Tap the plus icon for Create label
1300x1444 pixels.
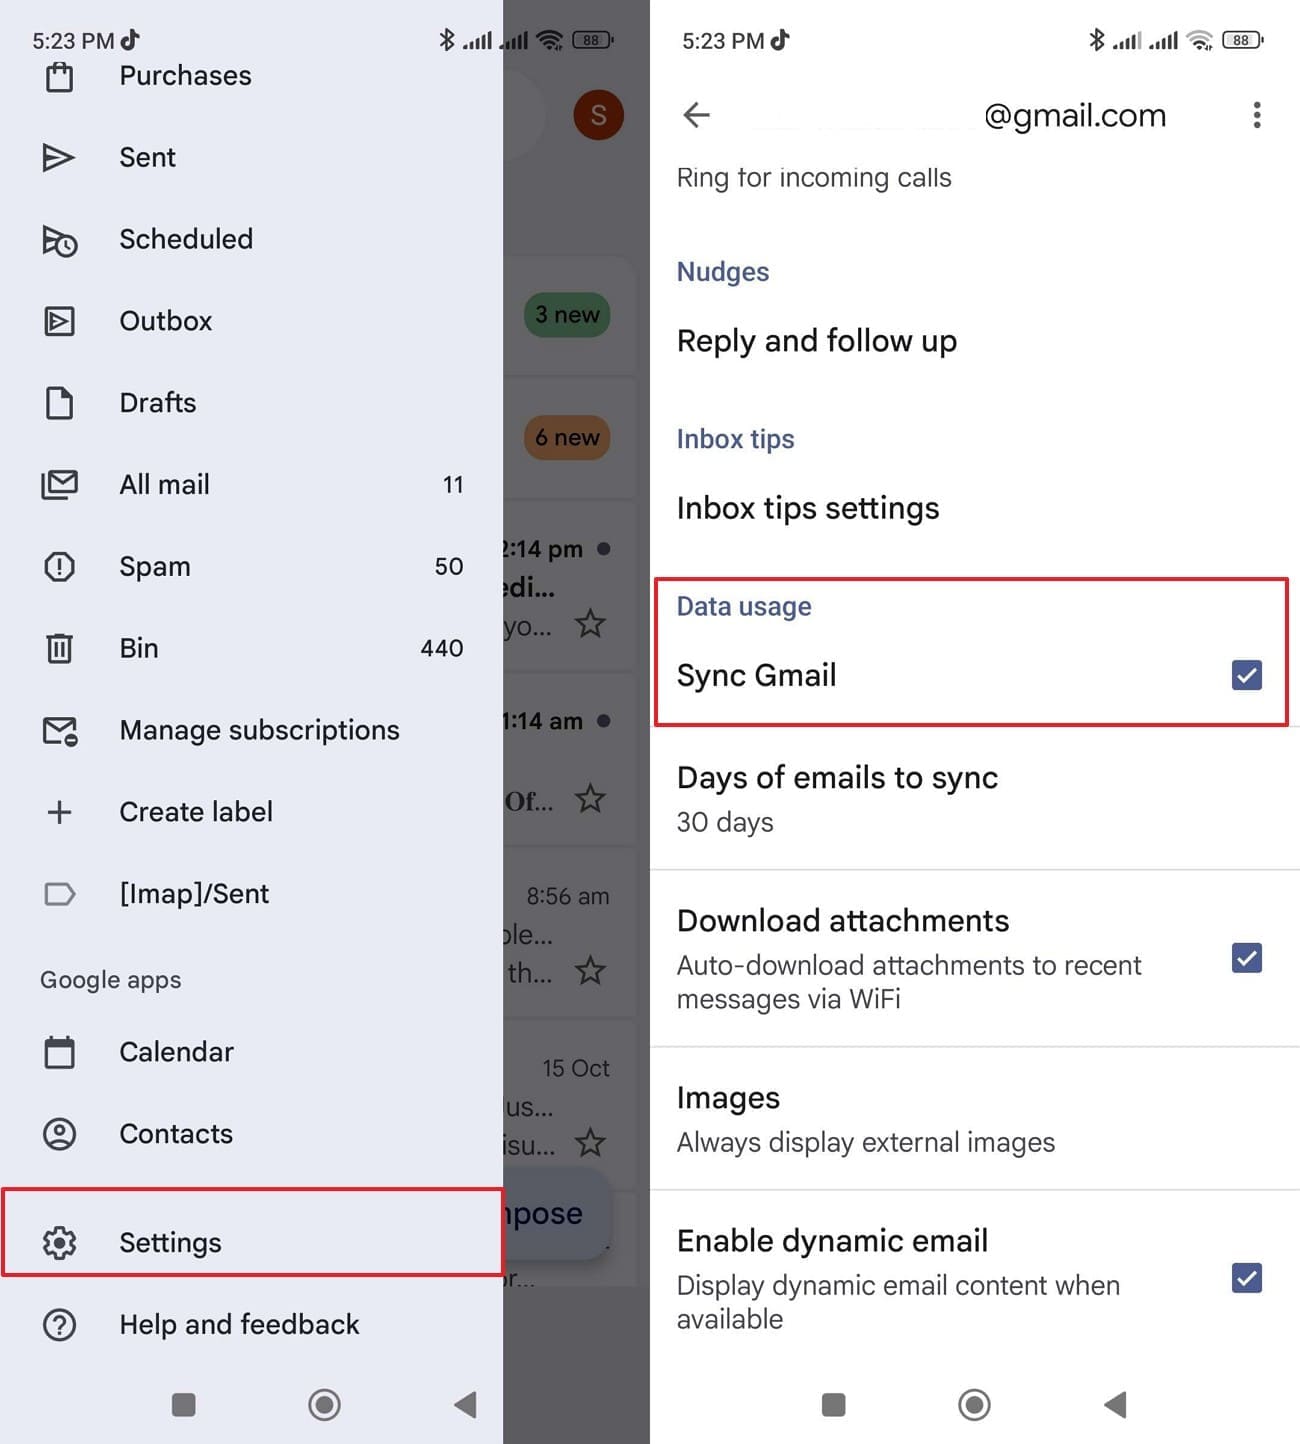(59, 812)
